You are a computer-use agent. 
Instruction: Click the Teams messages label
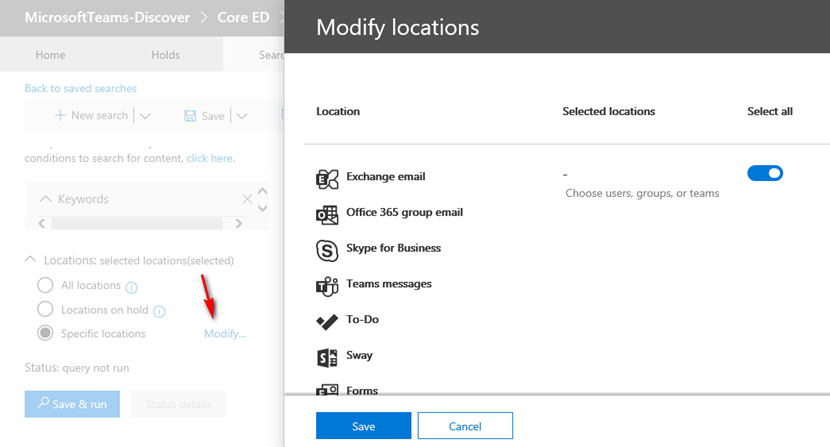click(x=389, y=284)
